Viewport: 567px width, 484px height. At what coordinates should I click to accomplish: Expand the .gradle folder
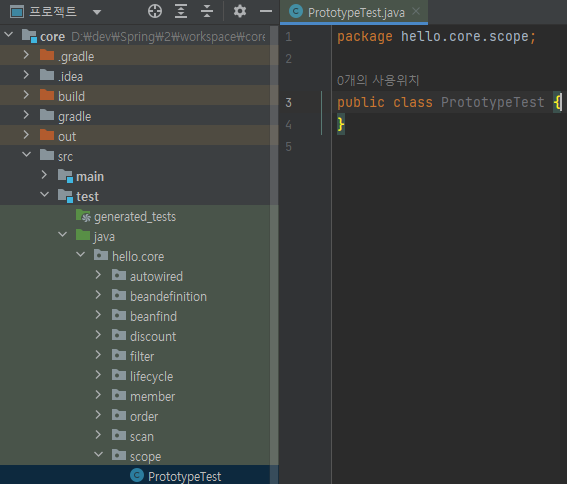click(x=26, y=55)
